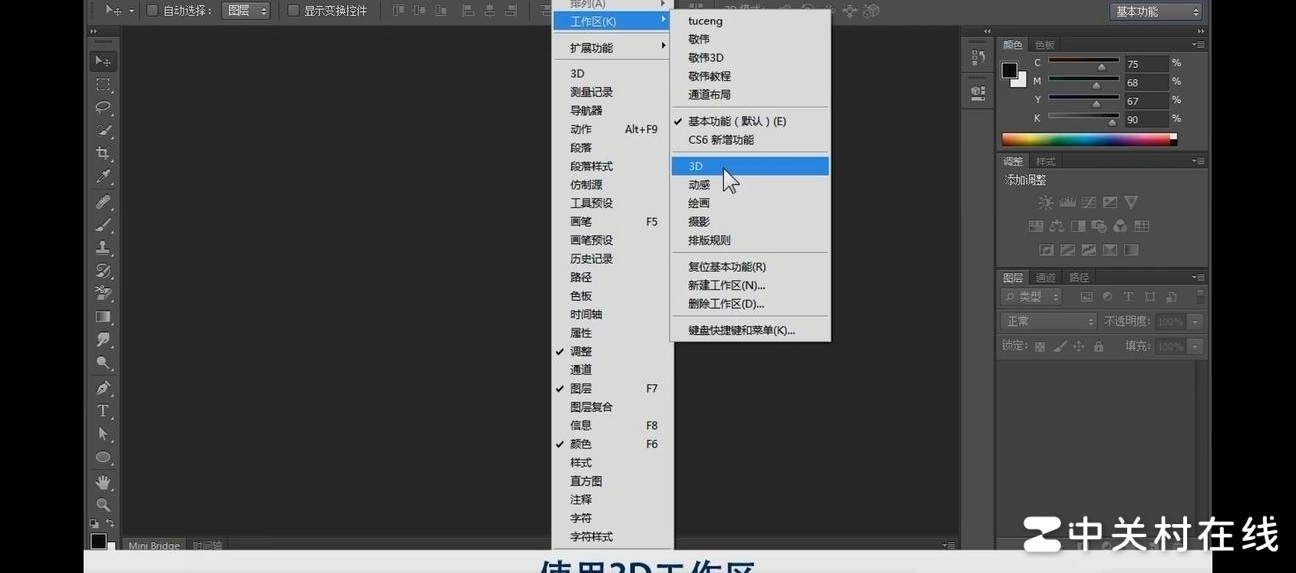Image resolution: width=1296 pixels, height=573 pixels.
Task: Select the Move tool in the toolbox
Action: (x=103, y=62)
